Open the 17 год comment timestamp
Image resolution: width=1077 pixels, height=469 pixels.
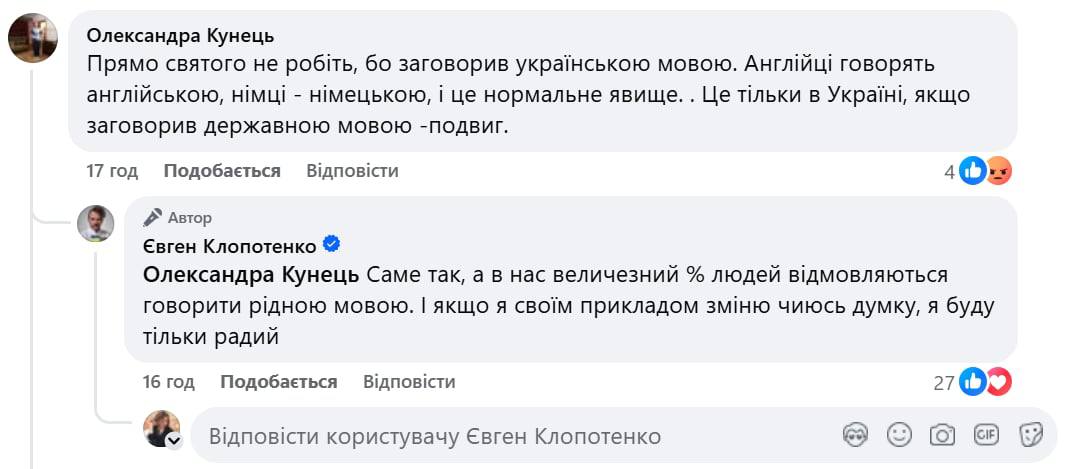tap(112, 171)
